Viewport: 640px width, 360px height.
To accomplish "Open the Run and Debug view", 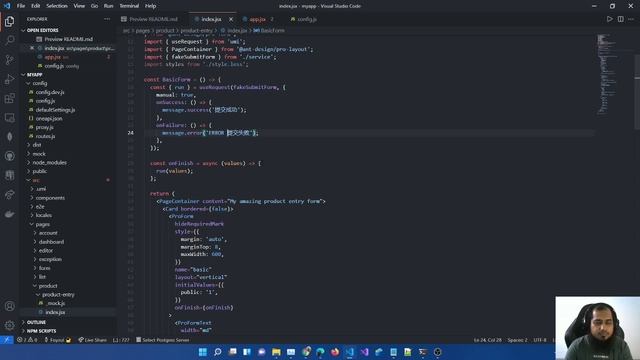I will click(x=9, y=79).
